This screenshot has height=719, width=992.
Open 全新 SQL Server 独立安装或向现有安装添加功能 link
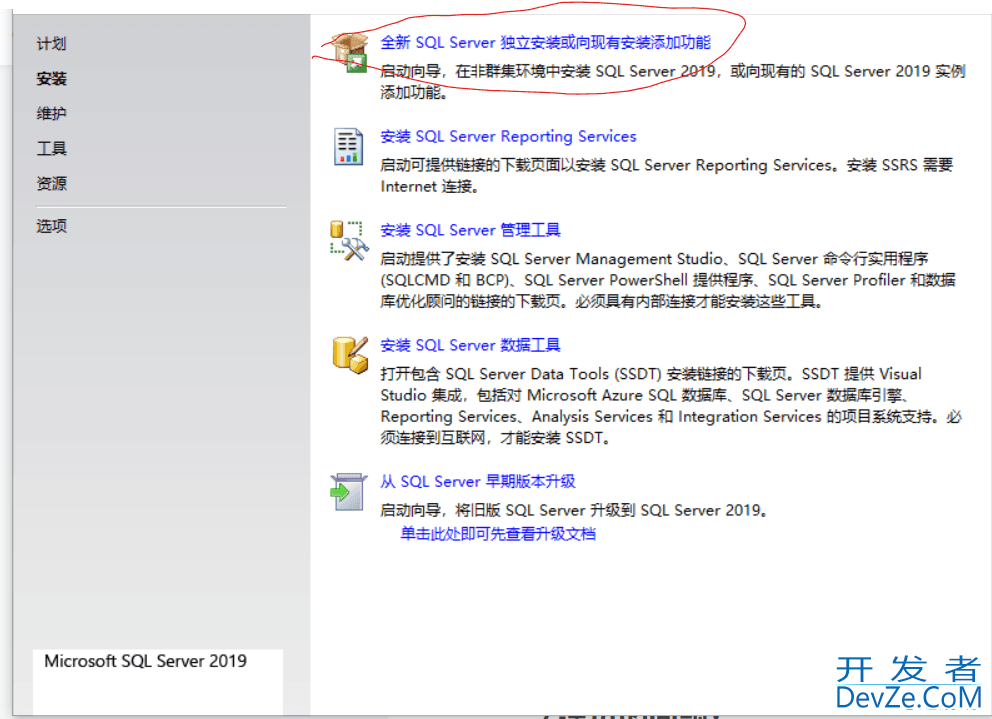545,42
